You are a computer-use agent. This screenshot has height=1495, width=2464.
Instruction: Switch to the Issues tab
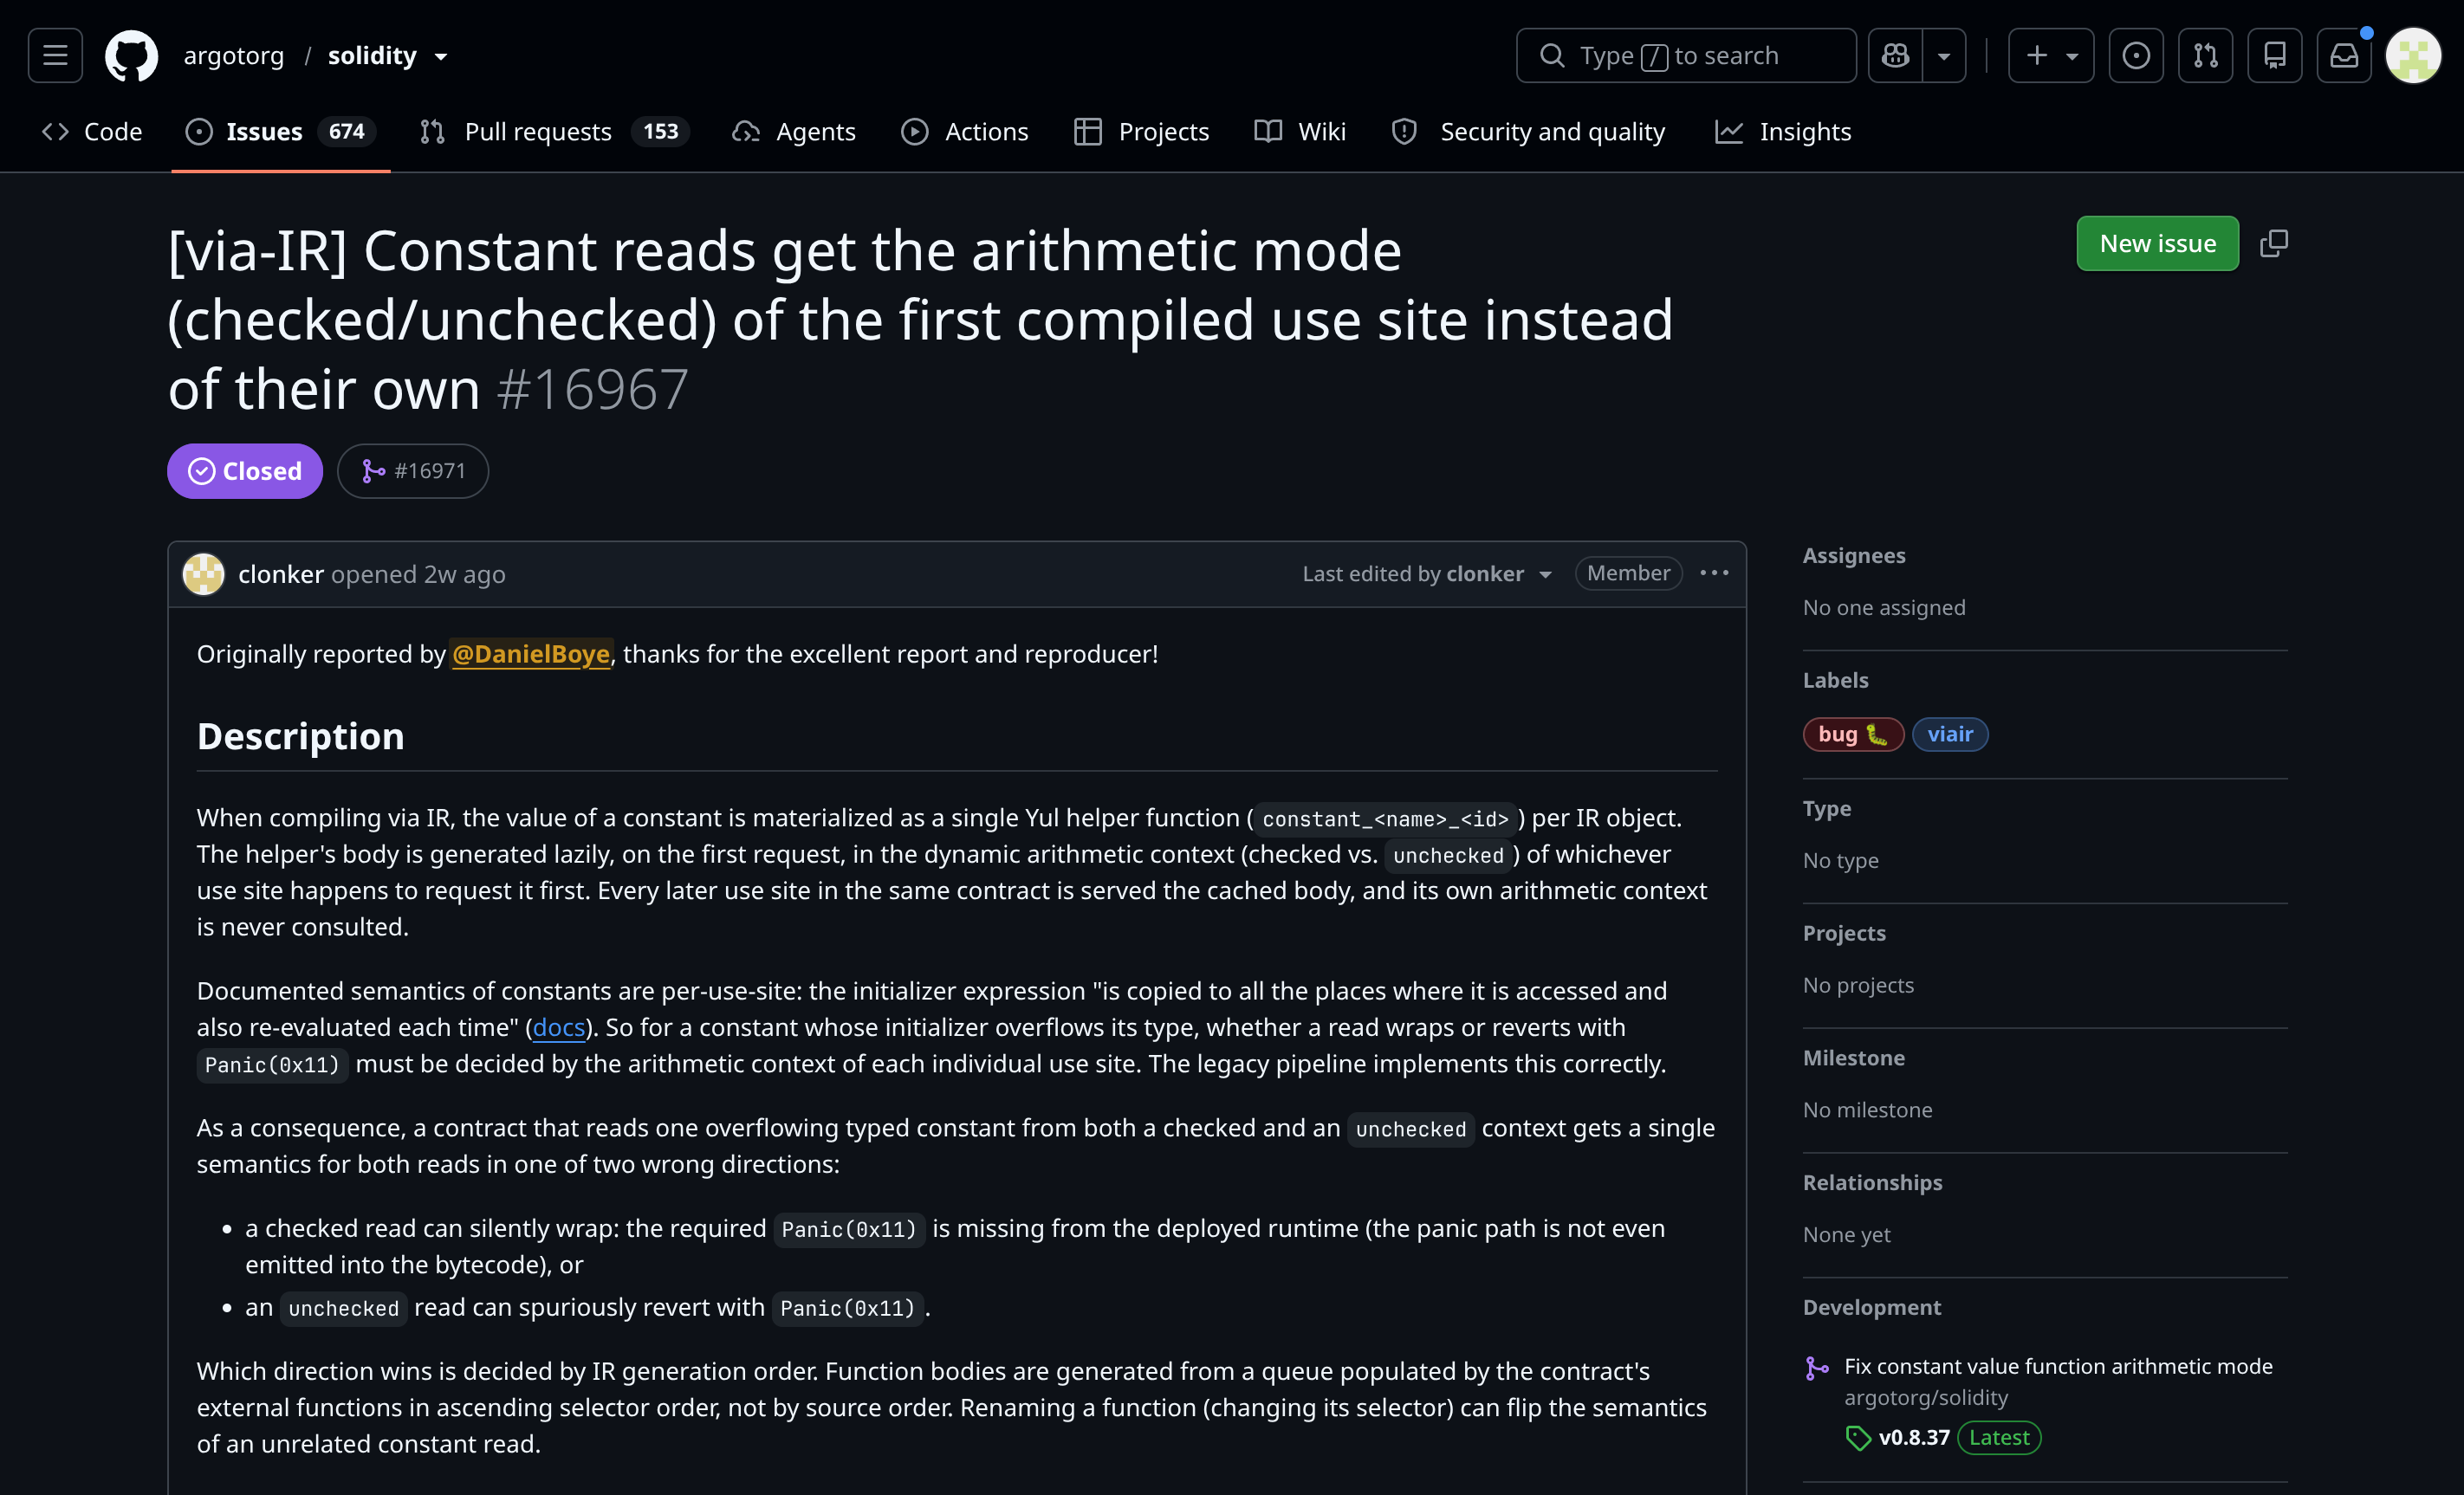pyautogui.click(x=280, y=131)
